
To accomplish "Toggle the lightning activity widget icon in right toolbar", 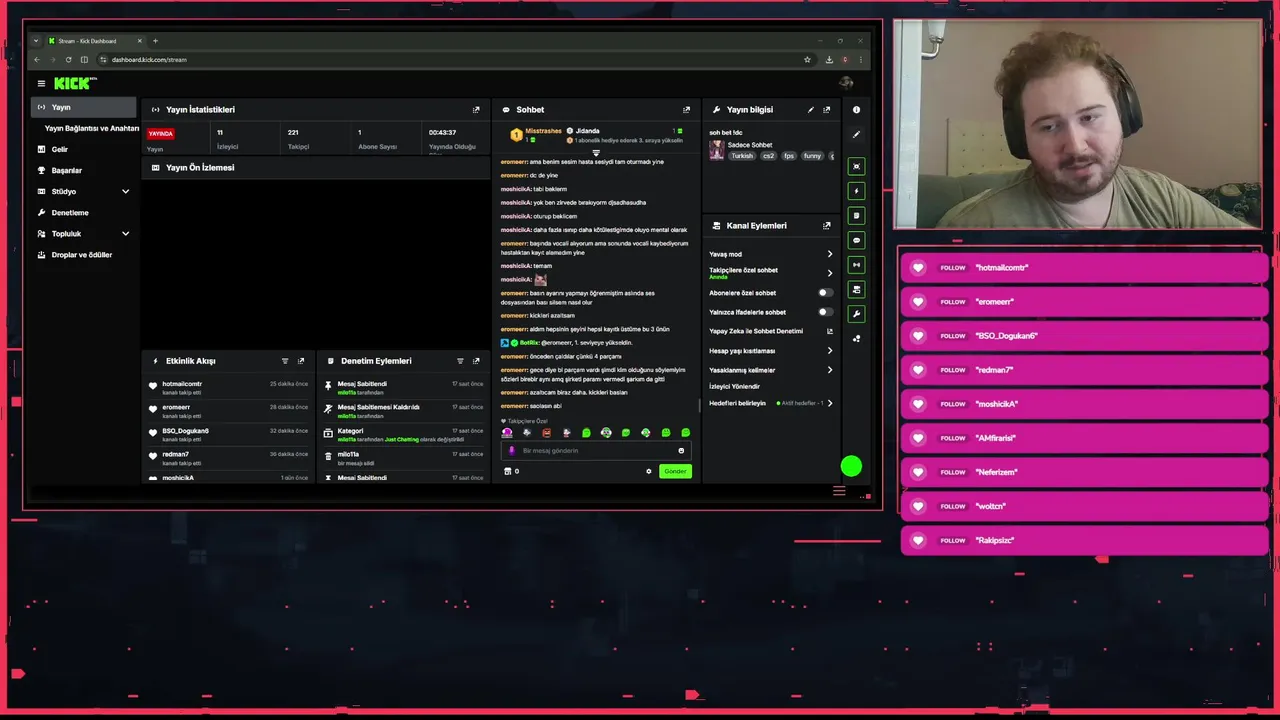I will tap(856, 190).
